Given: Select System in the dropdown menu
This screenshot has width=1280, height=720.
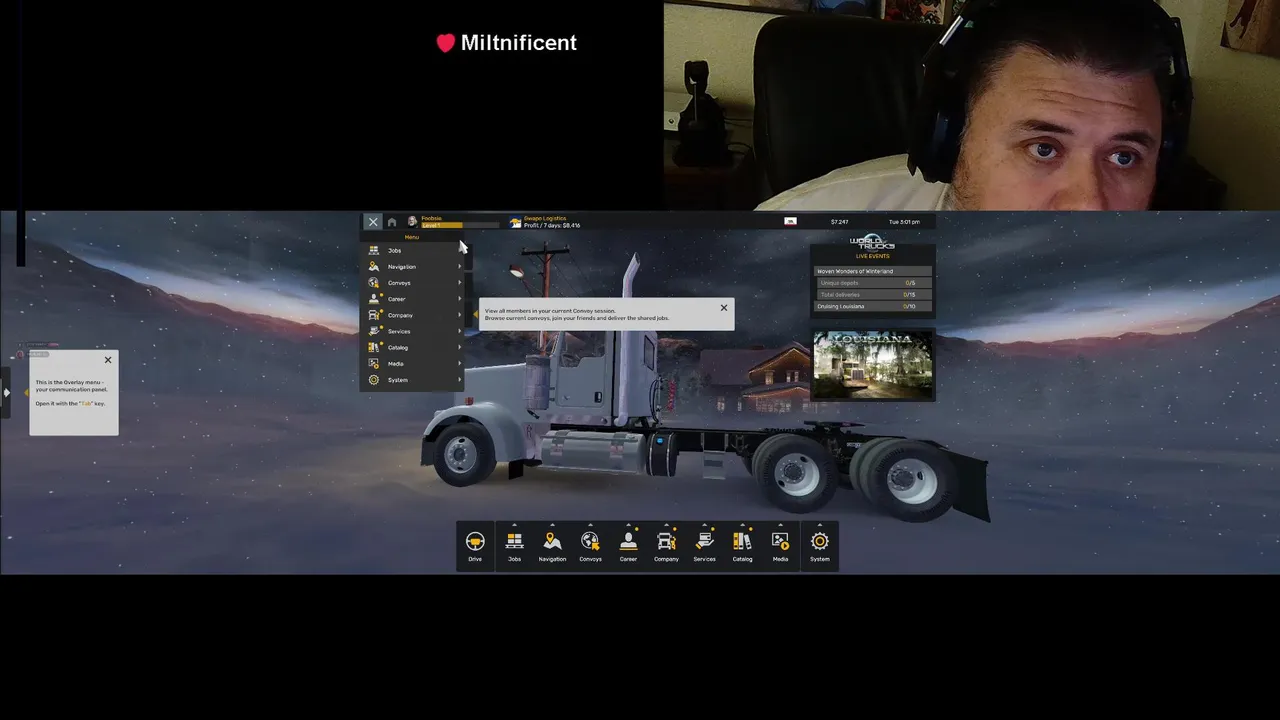Looking at the screenshot, I should (x=413, y=380).
